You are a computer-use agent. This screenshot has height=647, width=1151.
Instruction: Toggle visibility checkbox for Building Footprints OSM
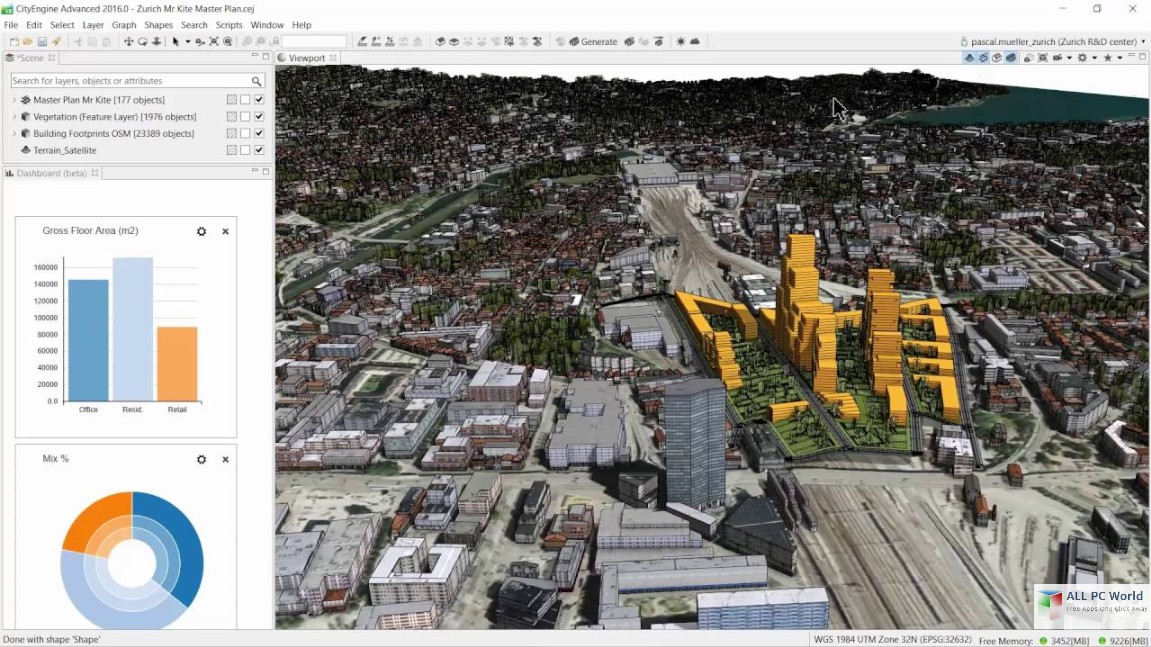pyautogui.click(x=259, y=134)
